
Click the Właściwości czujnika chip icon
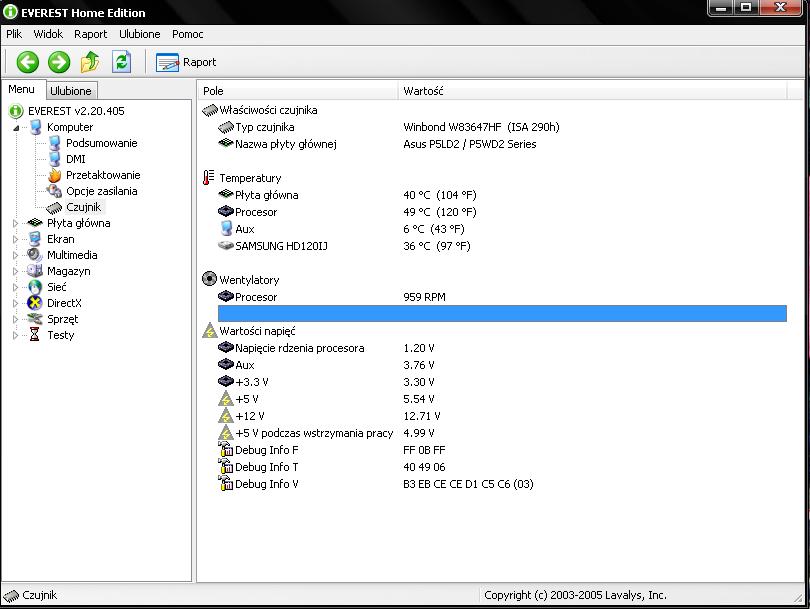click(209, 110)
